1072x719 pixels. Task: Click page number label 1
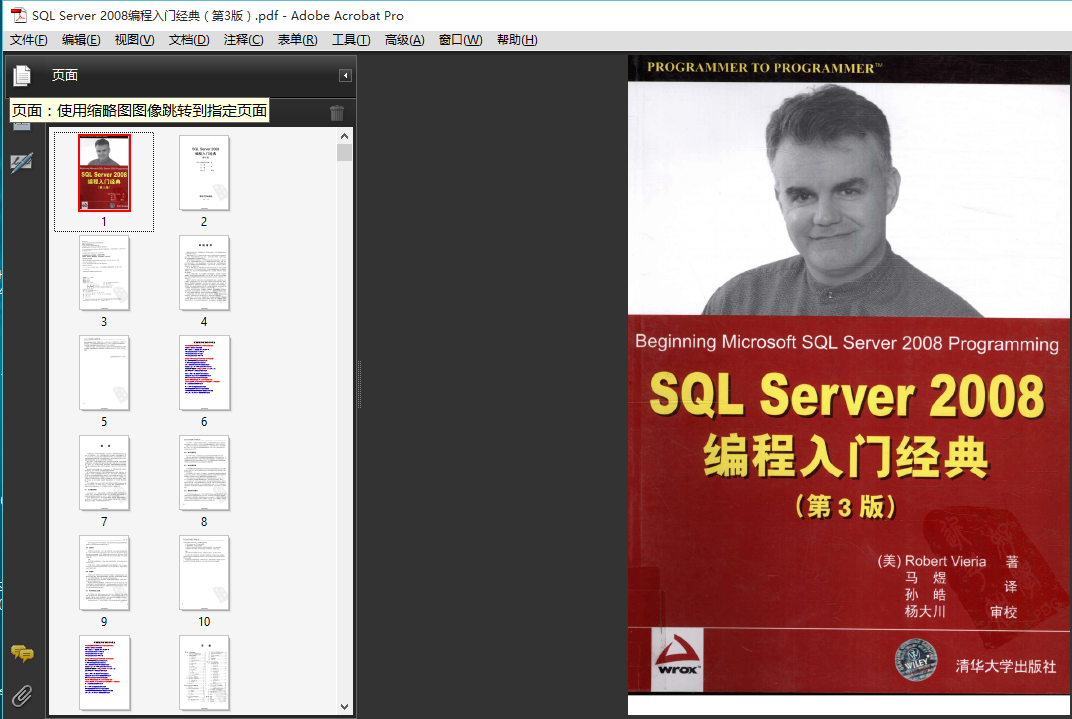click(x=104, y=221)
